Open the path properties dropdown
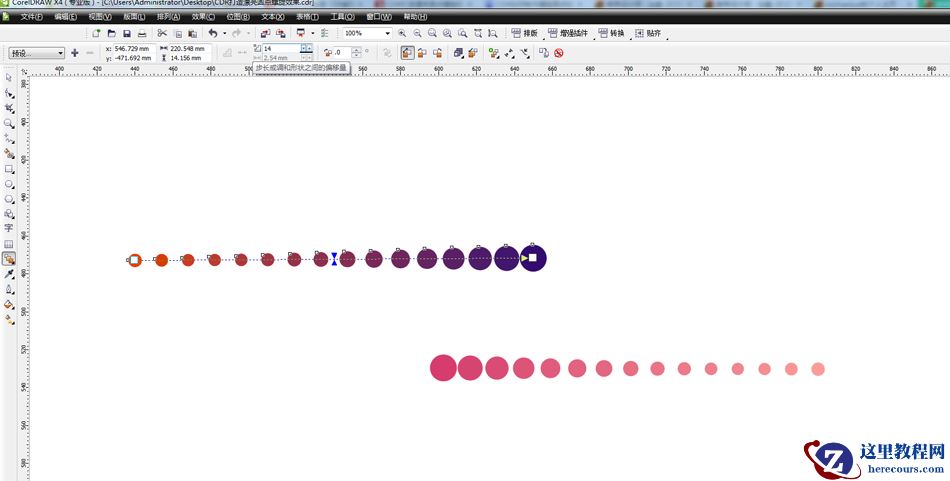 (525, 53)
